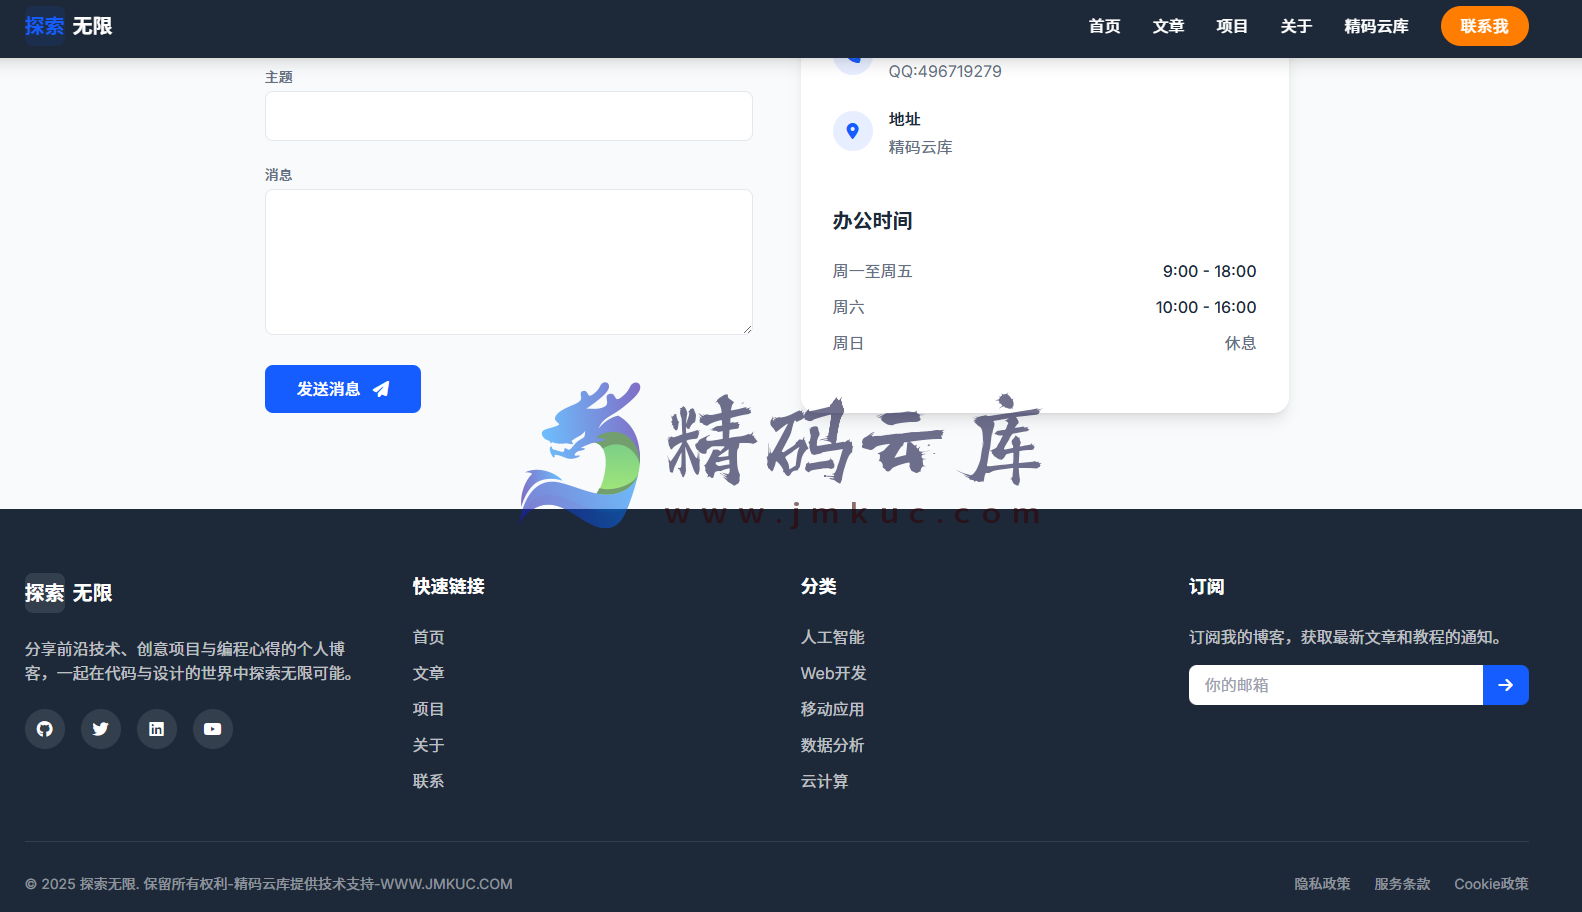This screenshot has height=912, width=1582.
Task: Select the QQ:496719279 contact text
Action: [945, 71]
